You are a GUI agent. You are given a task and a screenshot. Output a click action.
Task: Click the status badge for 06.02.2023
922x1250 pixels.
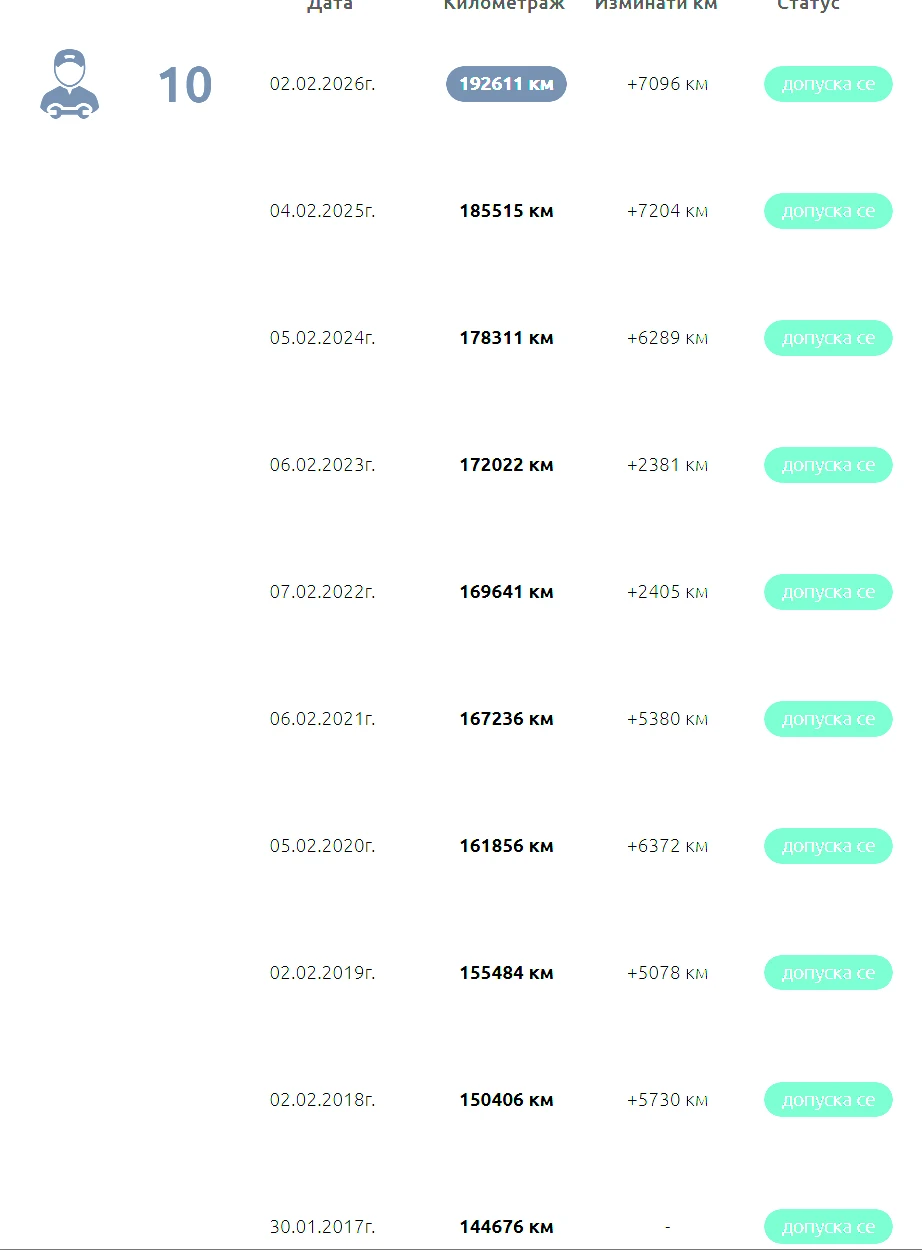[828, 465]
